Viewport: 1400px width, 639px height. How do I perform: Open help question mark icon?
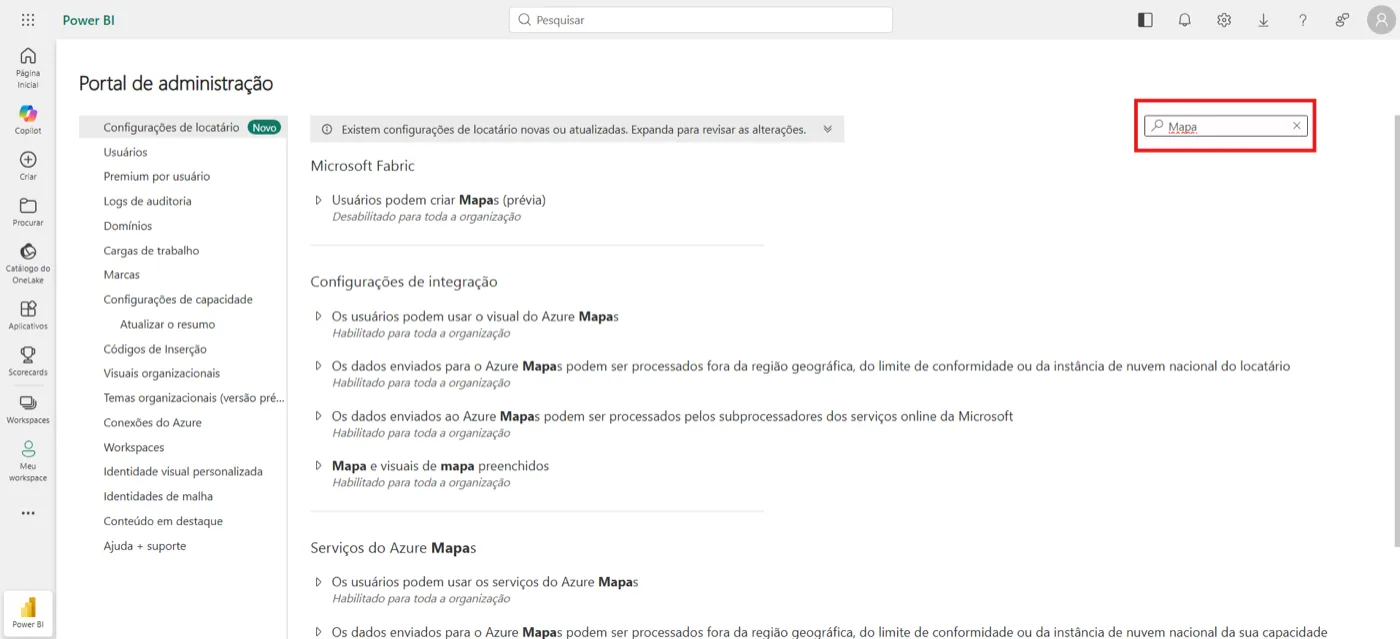1303,20
